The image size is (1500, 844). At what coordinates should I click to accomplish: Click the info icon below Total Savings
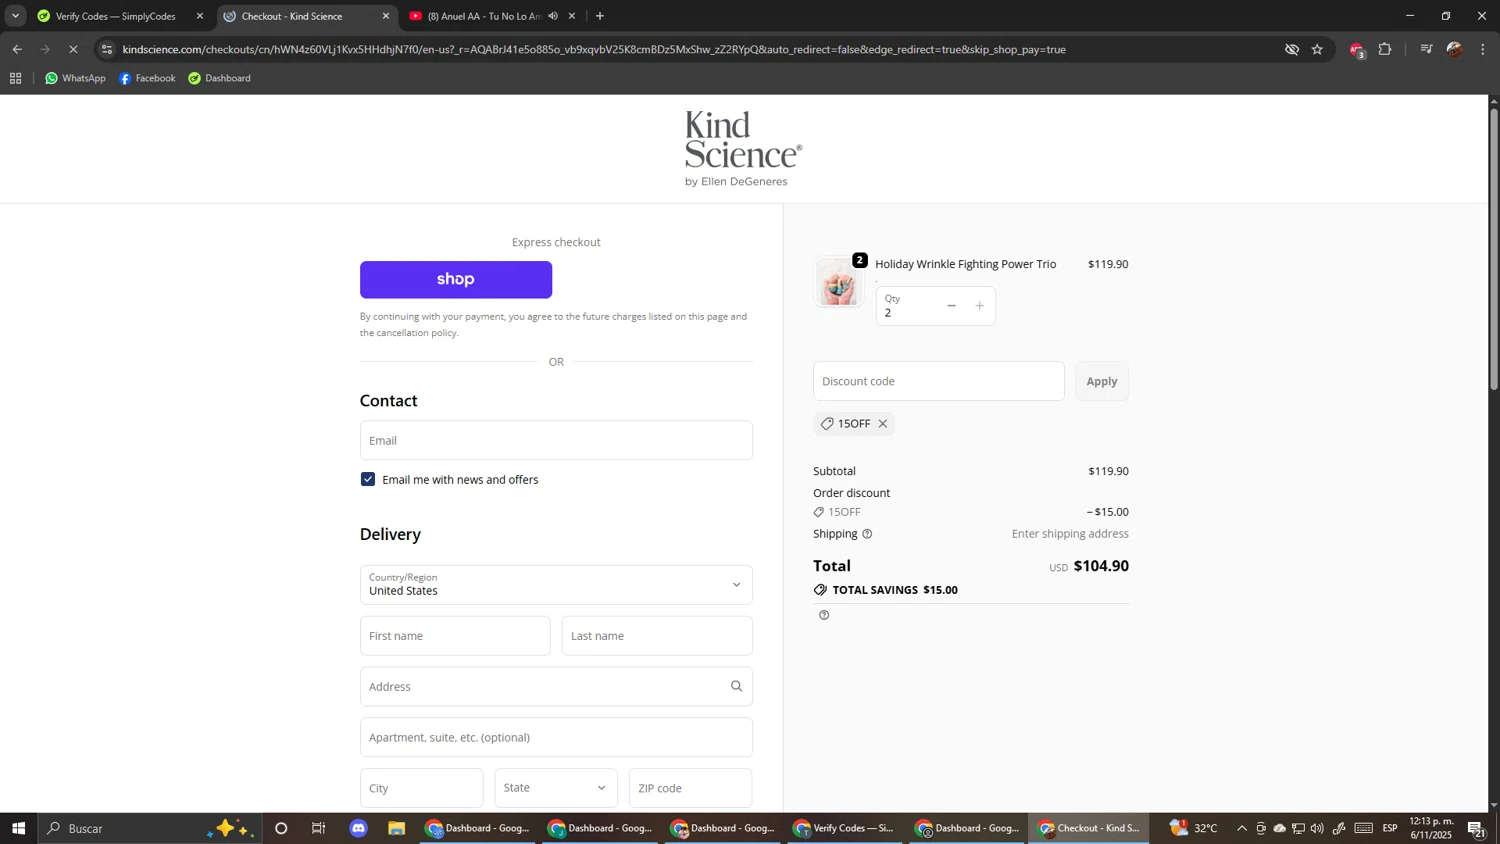click(x=824, y=615)
